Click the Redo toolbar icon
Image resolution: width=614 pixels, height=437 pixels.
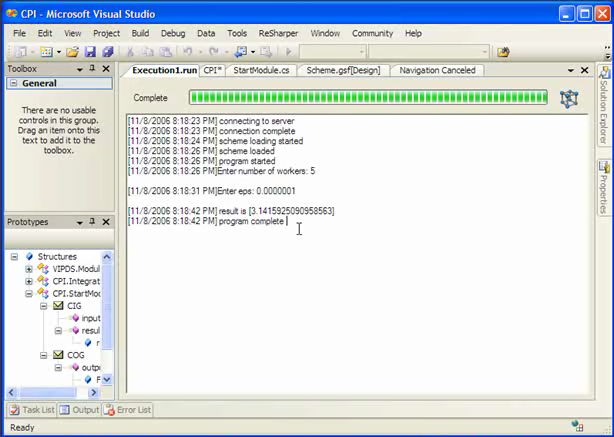pyautogui.click(x=213, y=52)
